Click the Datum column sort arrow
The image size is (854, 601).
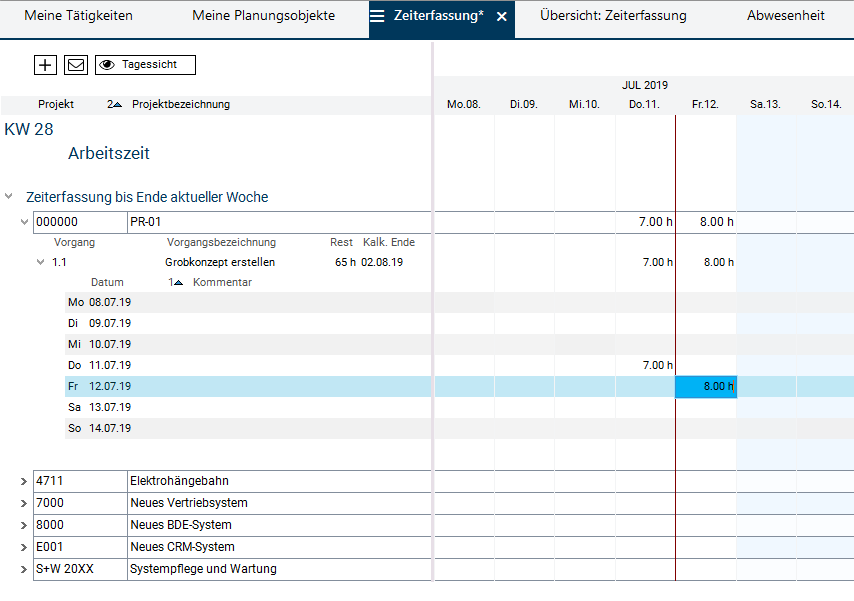click(x=175, y=282)
